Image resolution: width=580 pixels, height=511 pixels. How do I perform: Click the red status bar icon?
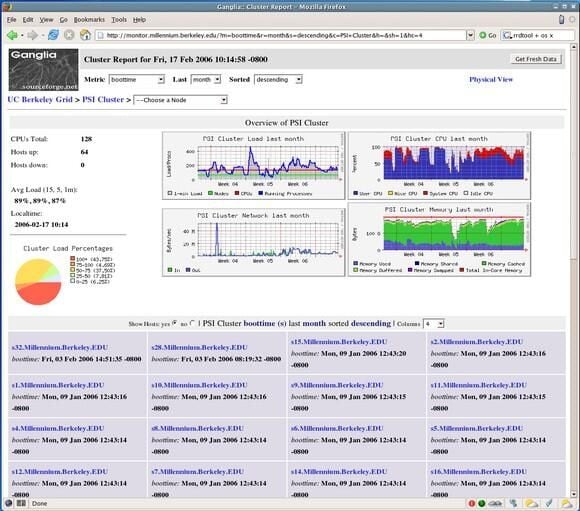click(x=472, y=503)
